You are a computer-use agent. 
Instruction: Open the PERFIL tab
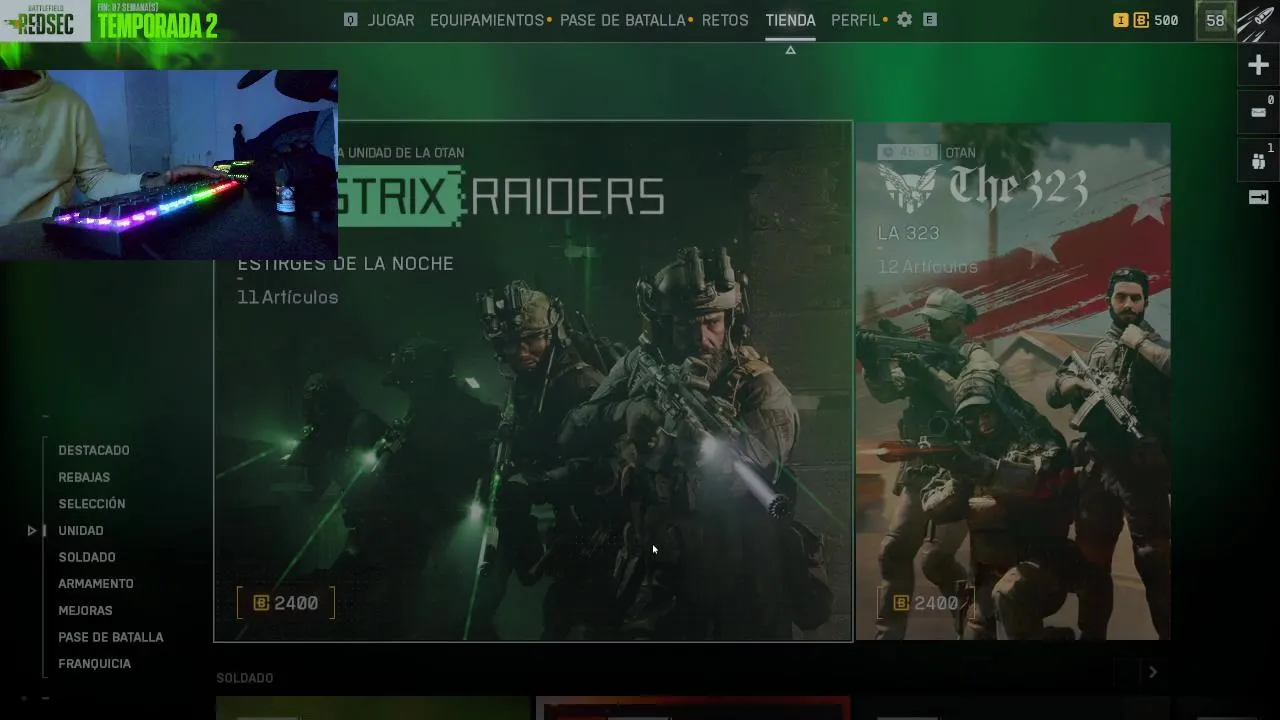855,20
